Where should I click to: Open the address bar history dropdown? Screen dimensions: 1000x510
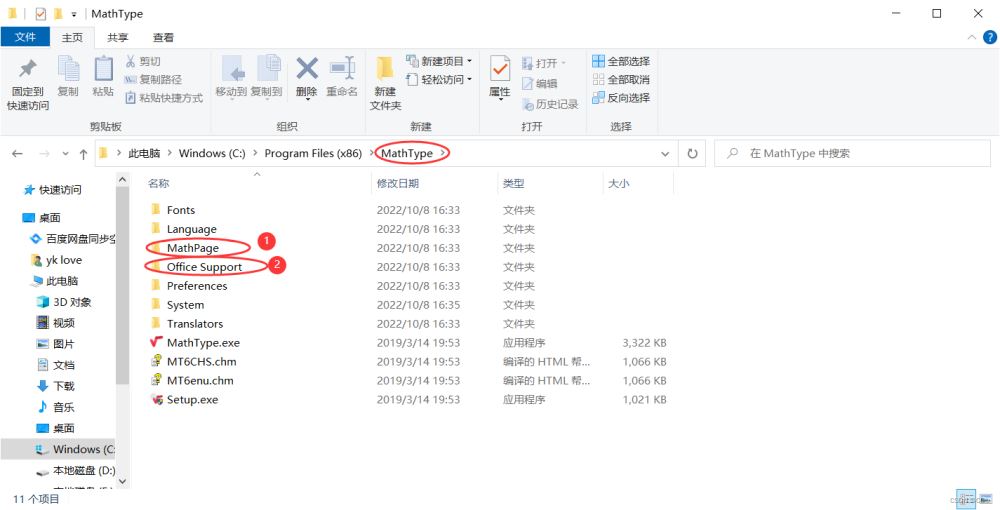(x=665, y=154)
